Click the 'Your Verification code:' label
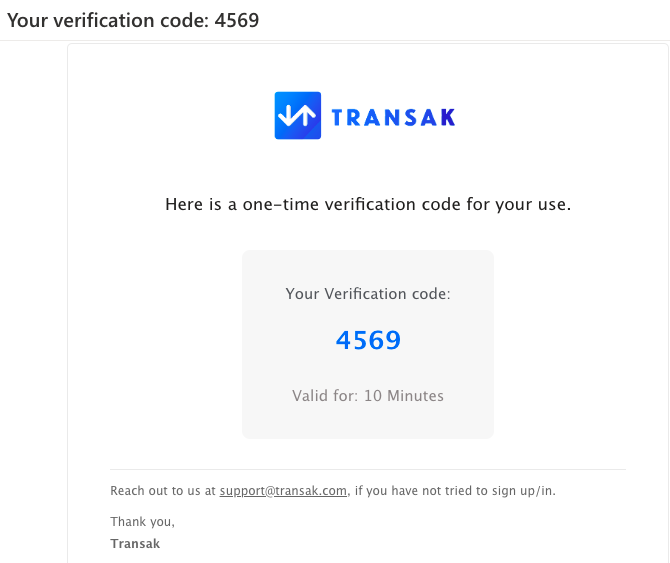670x563 pixels. coord(368,294)
